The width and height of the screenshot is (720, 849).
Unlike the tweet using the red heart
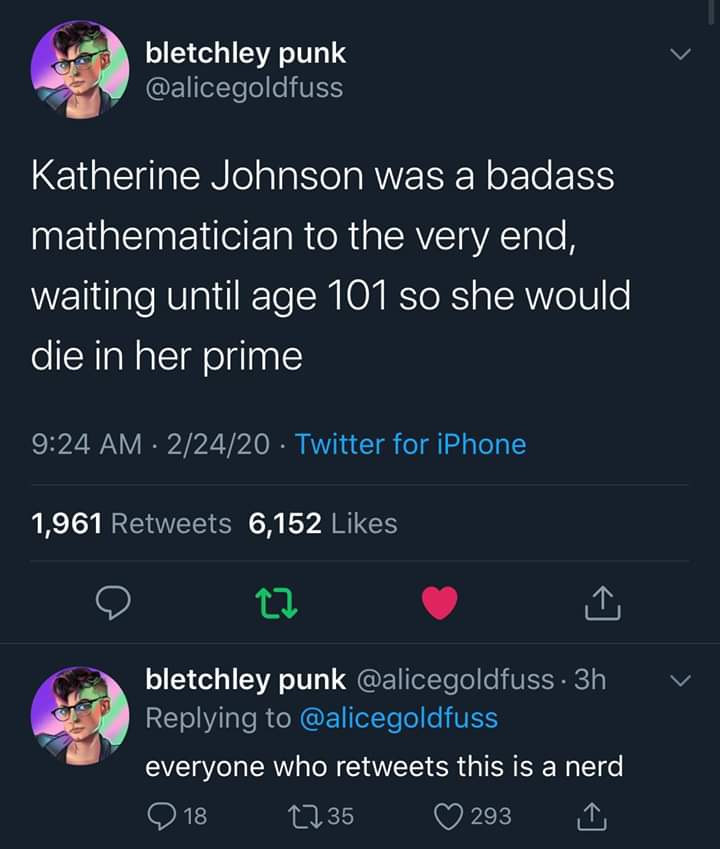[439, 602]
